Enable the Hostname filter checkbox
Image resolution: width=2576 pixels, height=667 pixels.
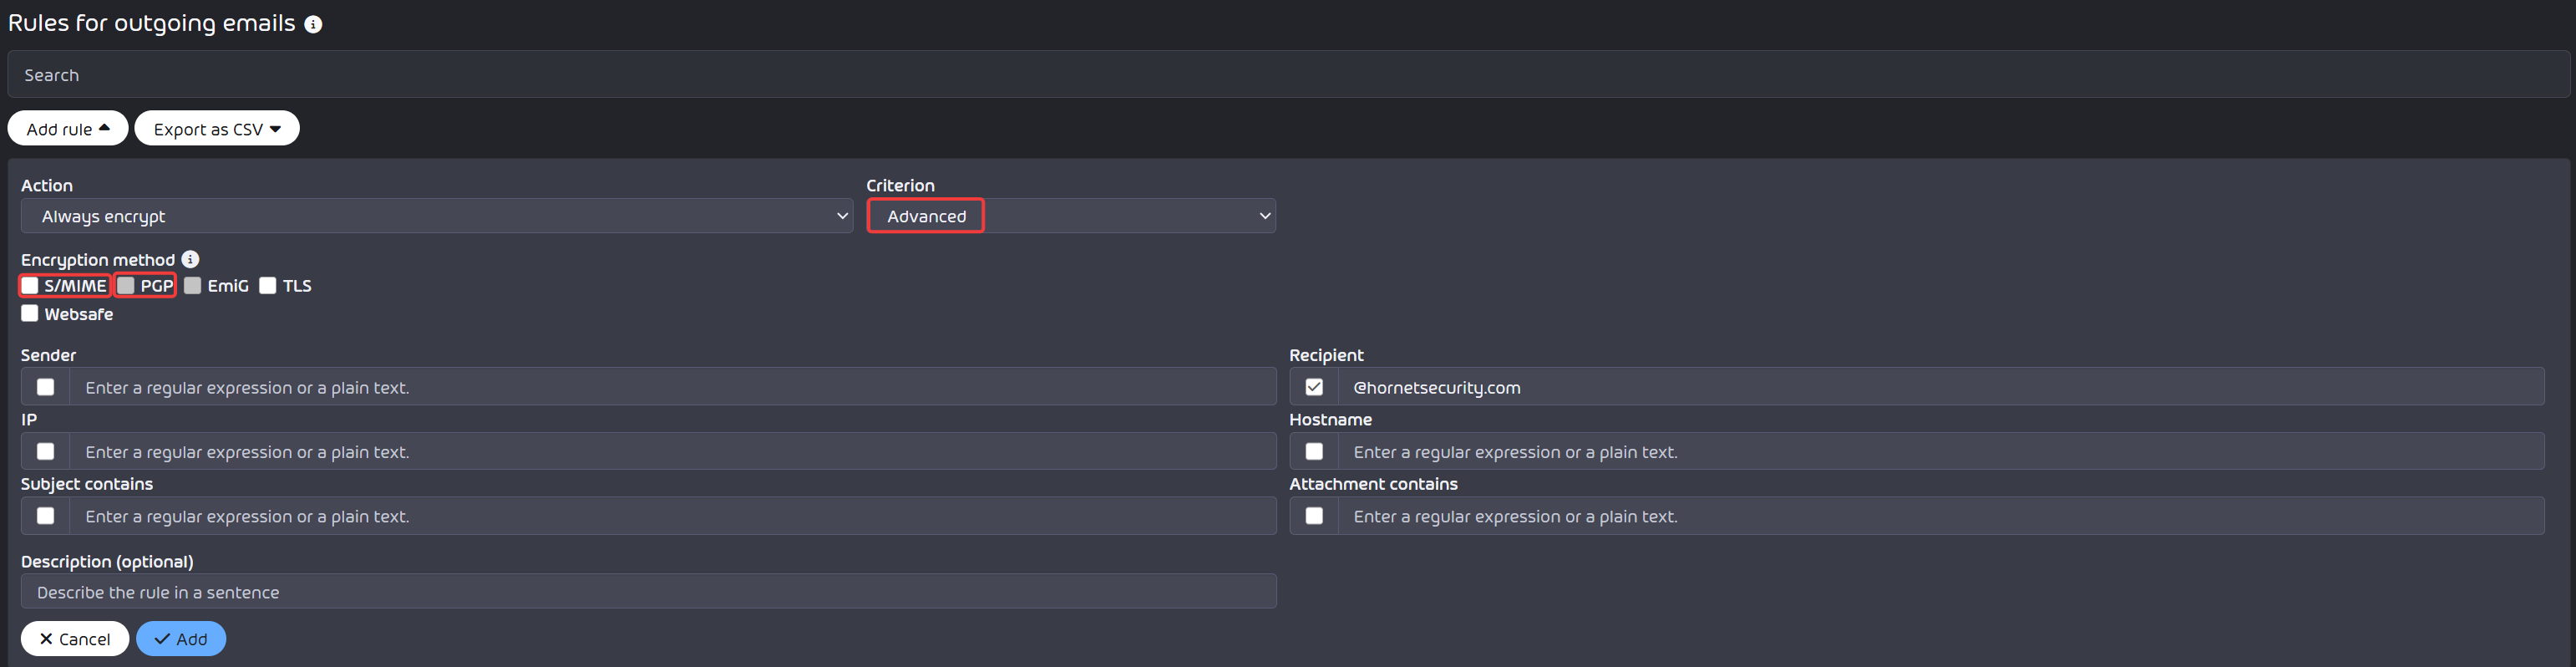1314,451
